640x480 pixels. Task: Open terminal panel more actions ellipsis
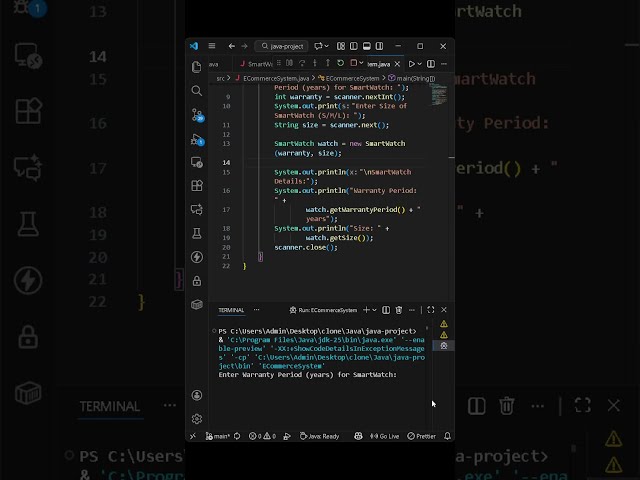[412, 310]
